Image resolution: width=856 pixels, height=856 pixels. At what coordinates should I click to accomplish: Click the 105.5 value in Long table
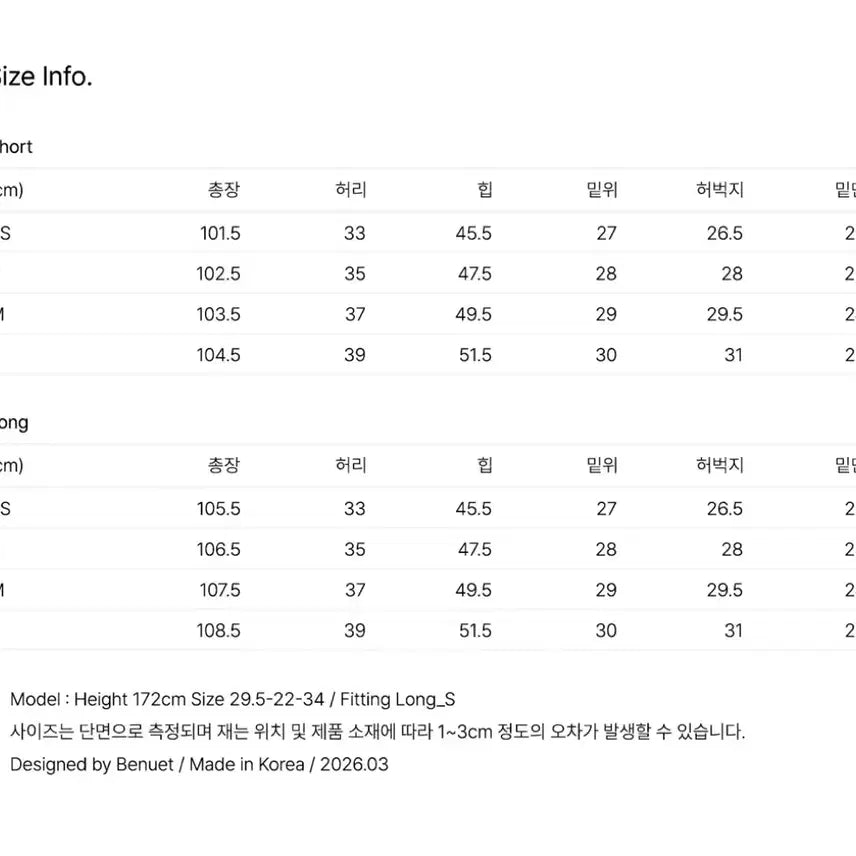218,509
